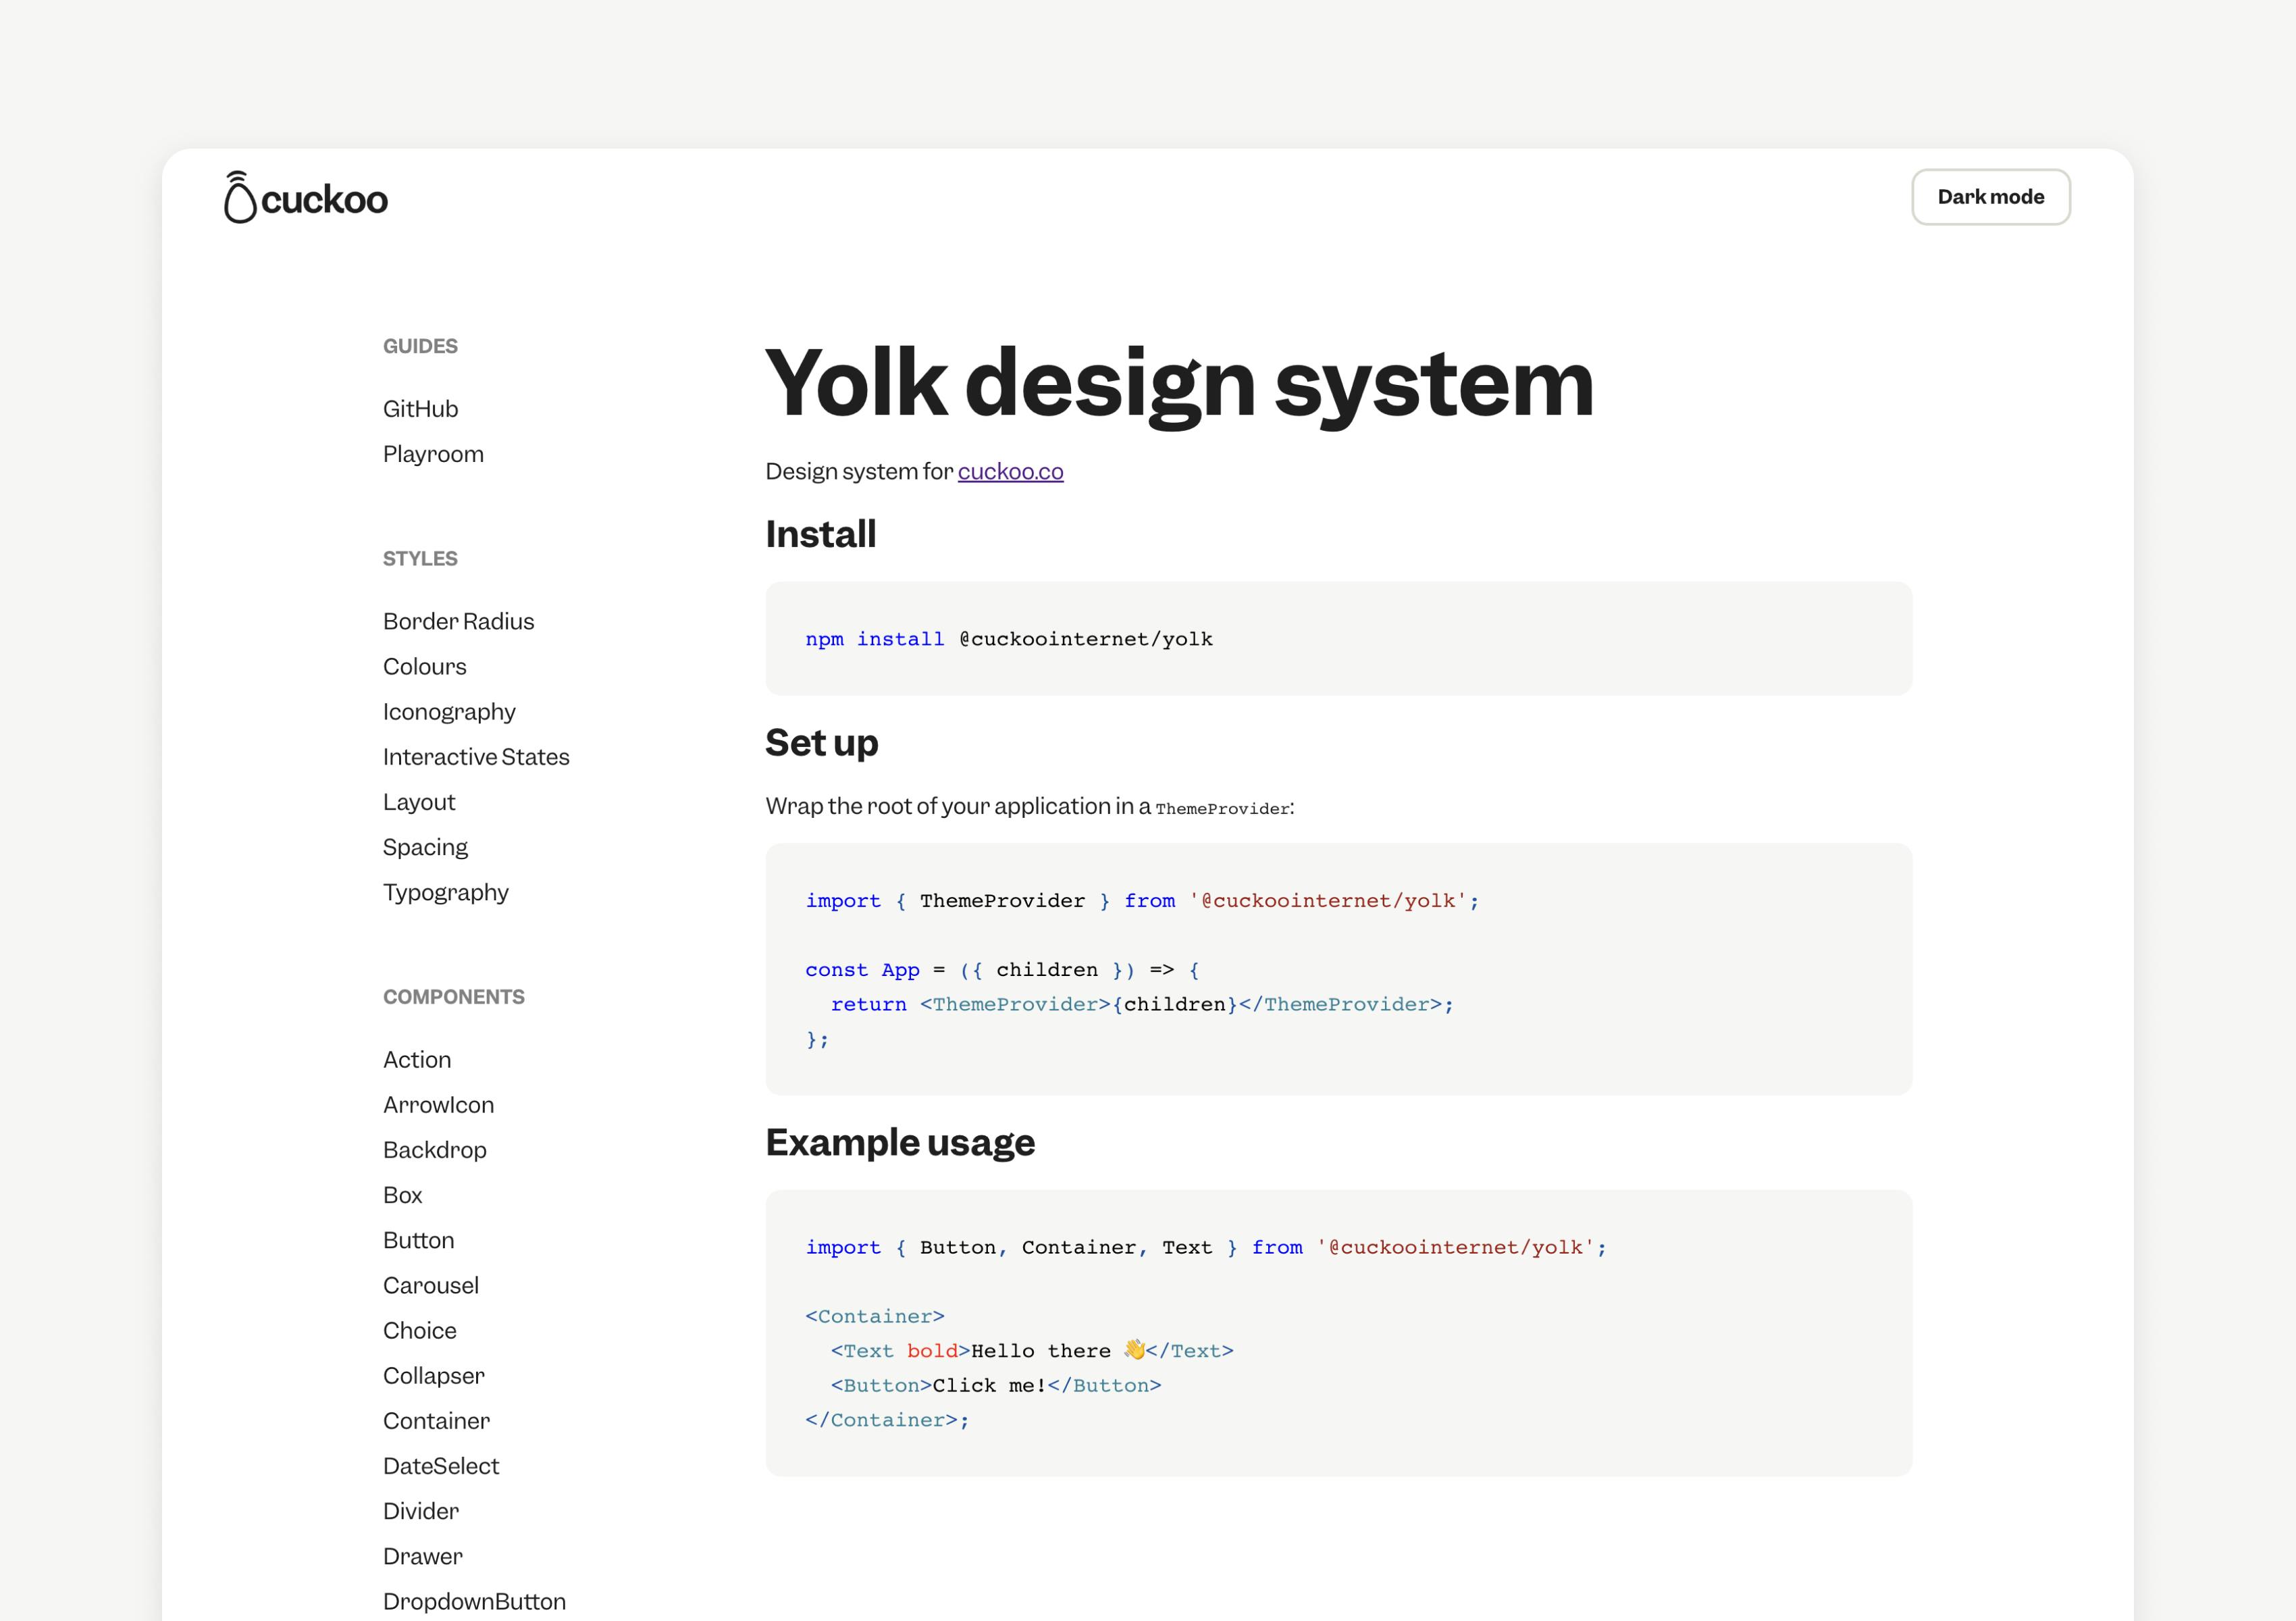
Task: Toggle Dark mode button
Action: (x=1990, y=197)
